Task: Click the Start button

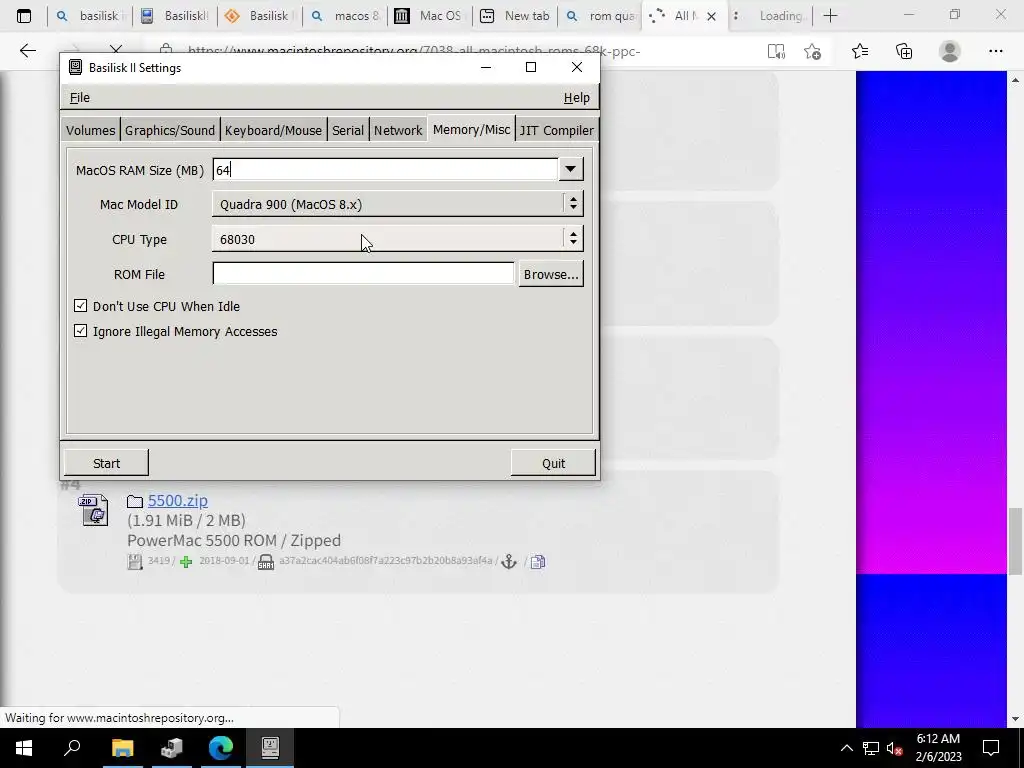Action: tap(106, 463)
